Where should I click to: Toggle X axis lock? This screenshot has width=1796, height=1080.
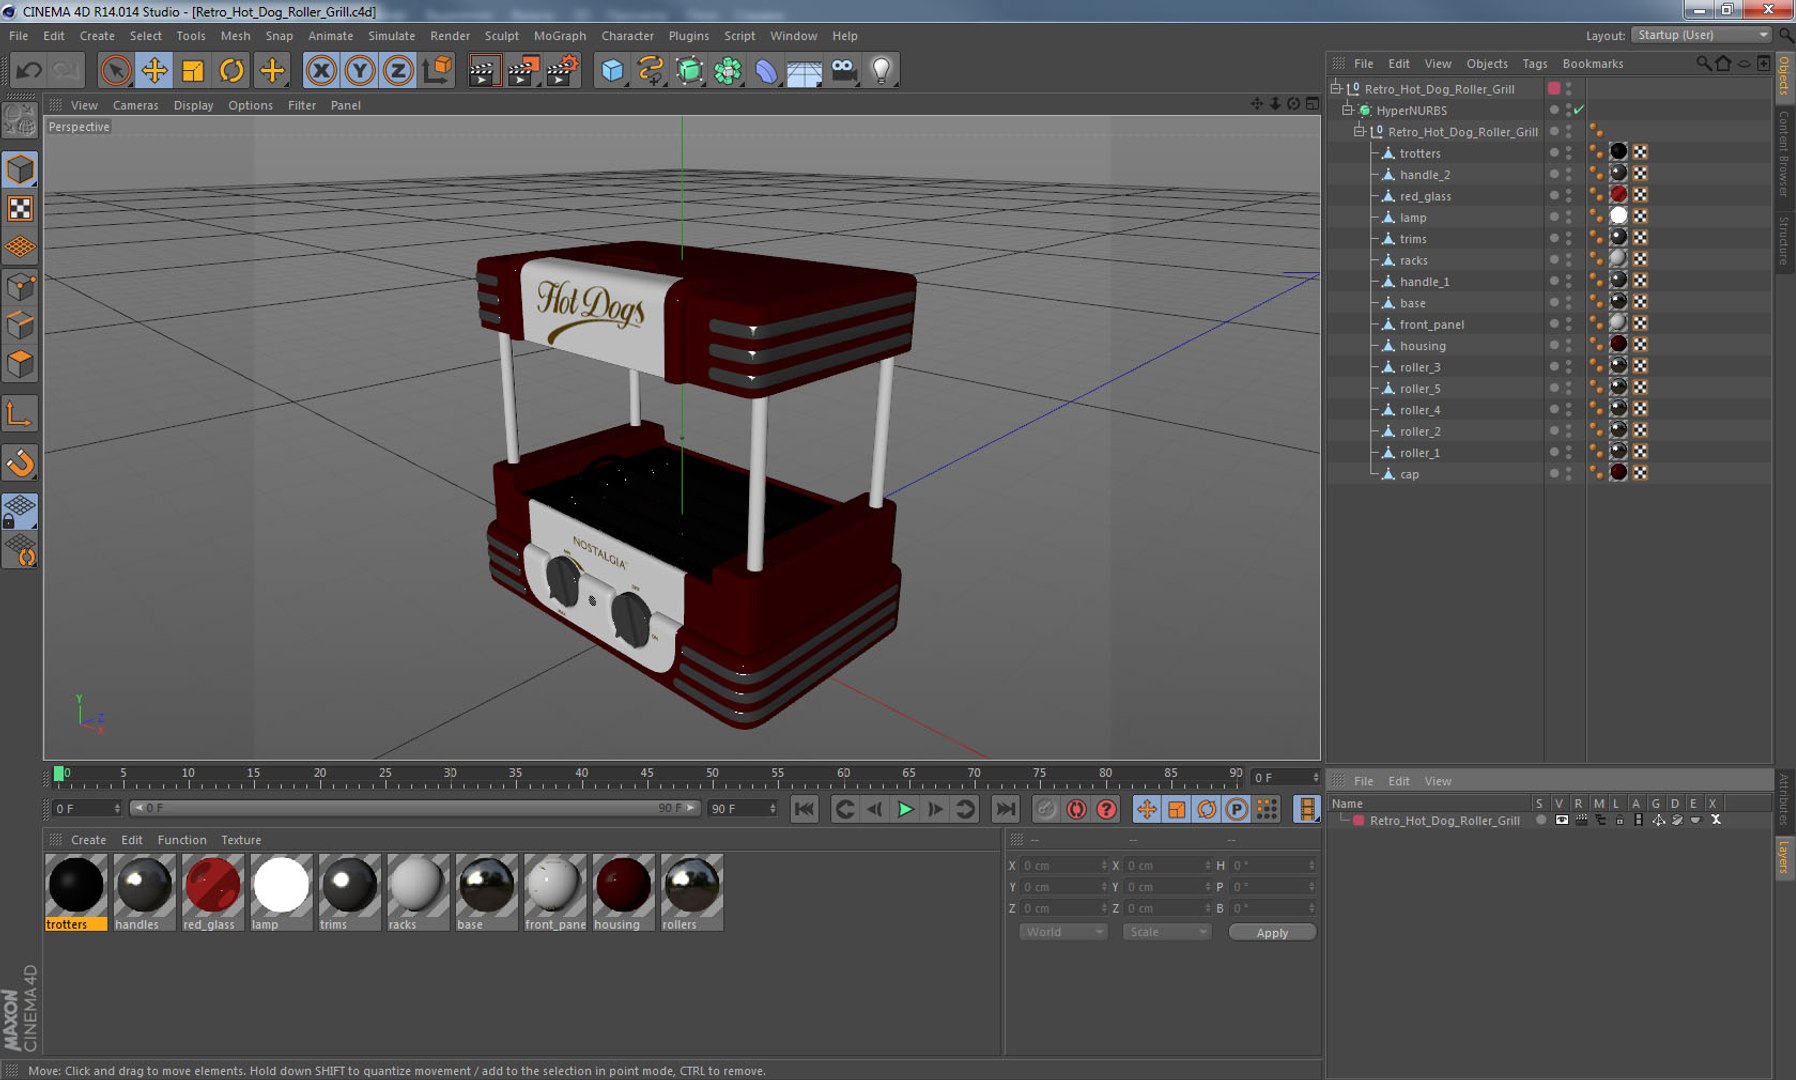click(x=321, y=70)
